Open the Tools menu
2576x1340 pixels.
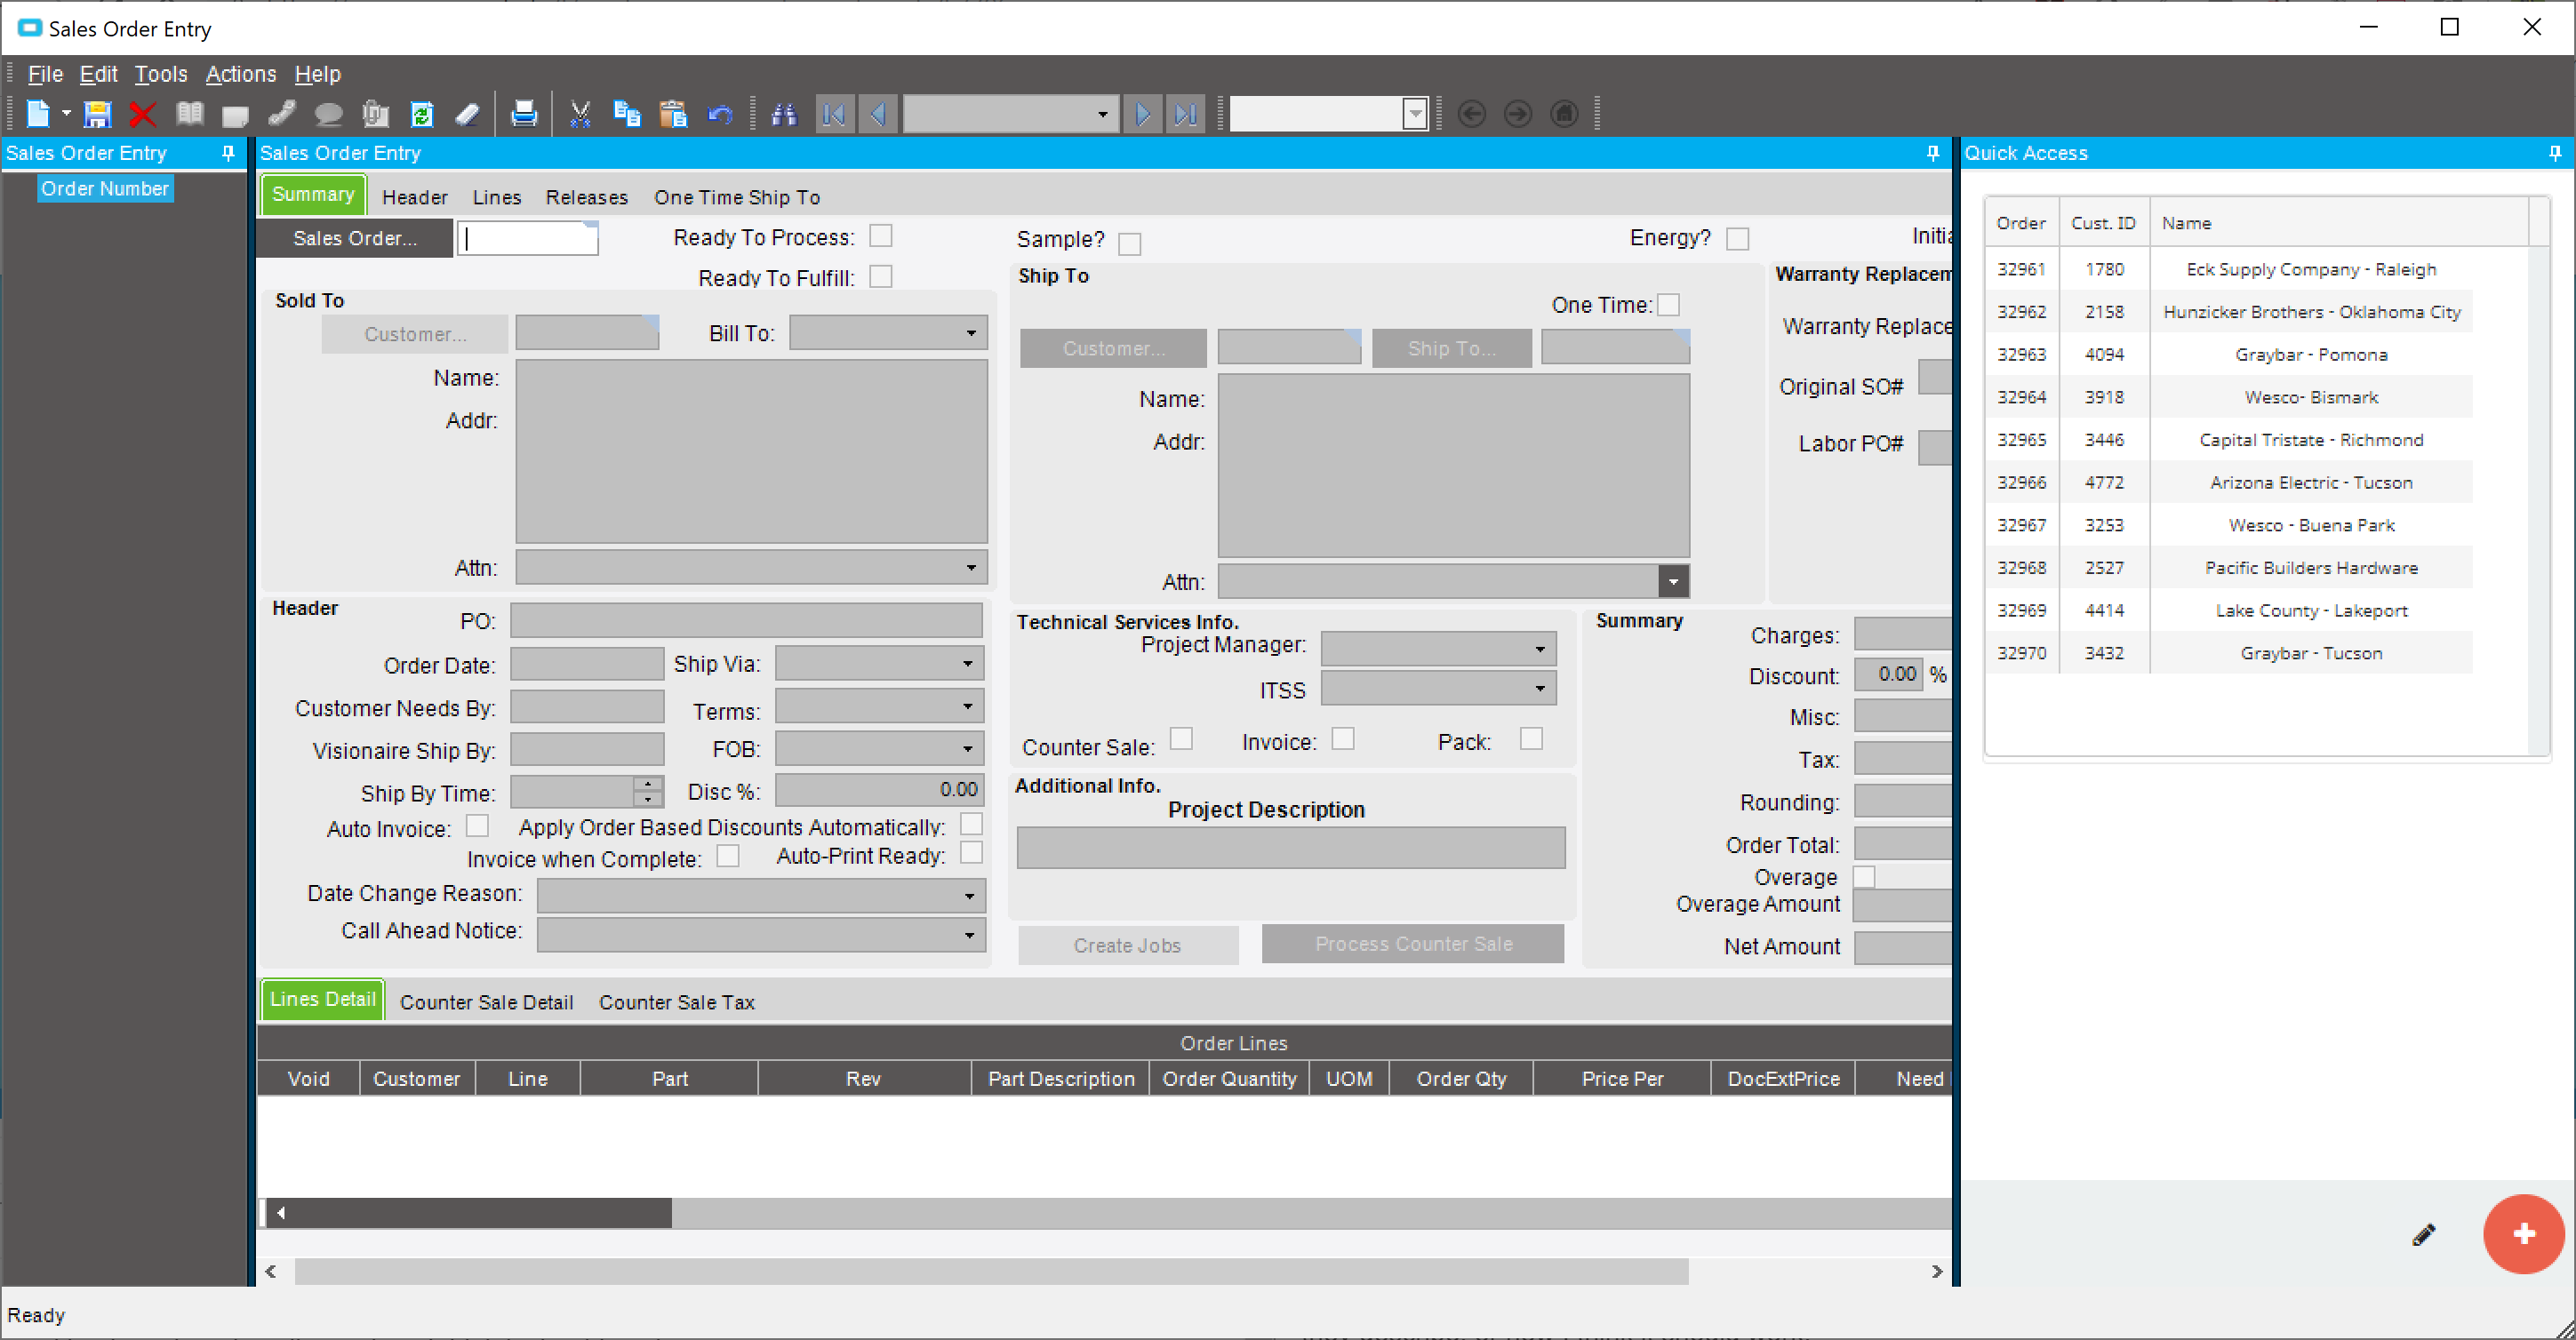point(161,74)
